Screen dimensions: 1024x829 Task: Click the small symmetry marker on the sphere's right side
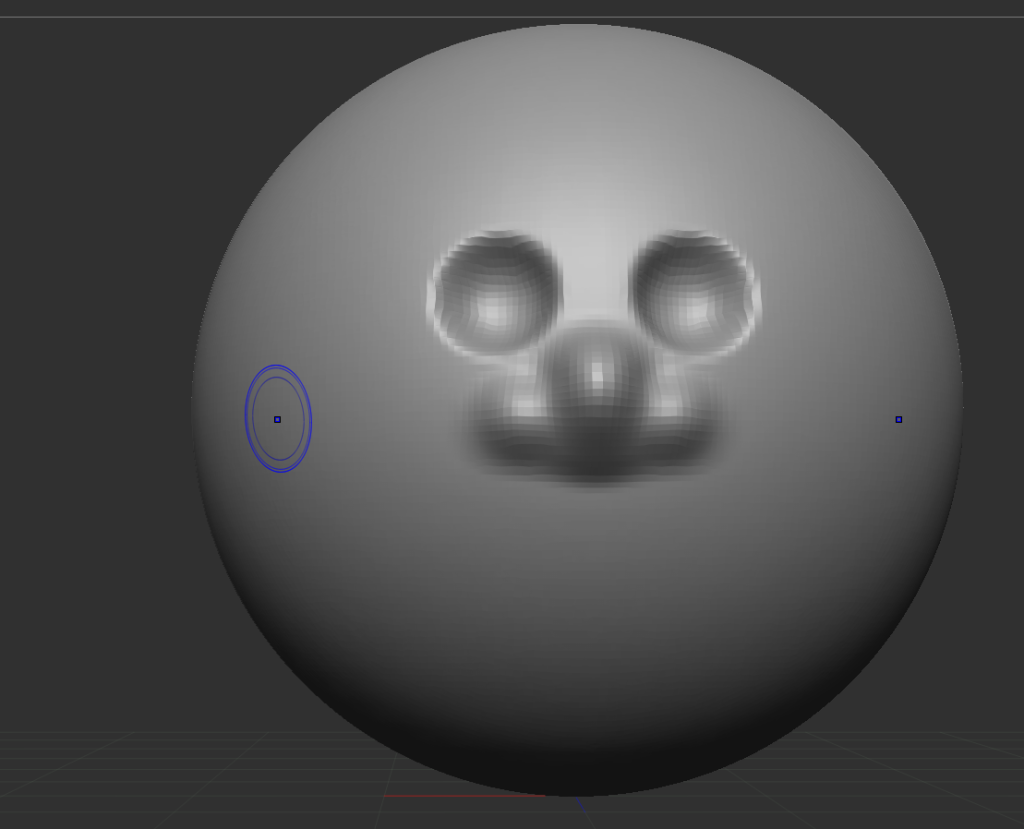[898, 419]
